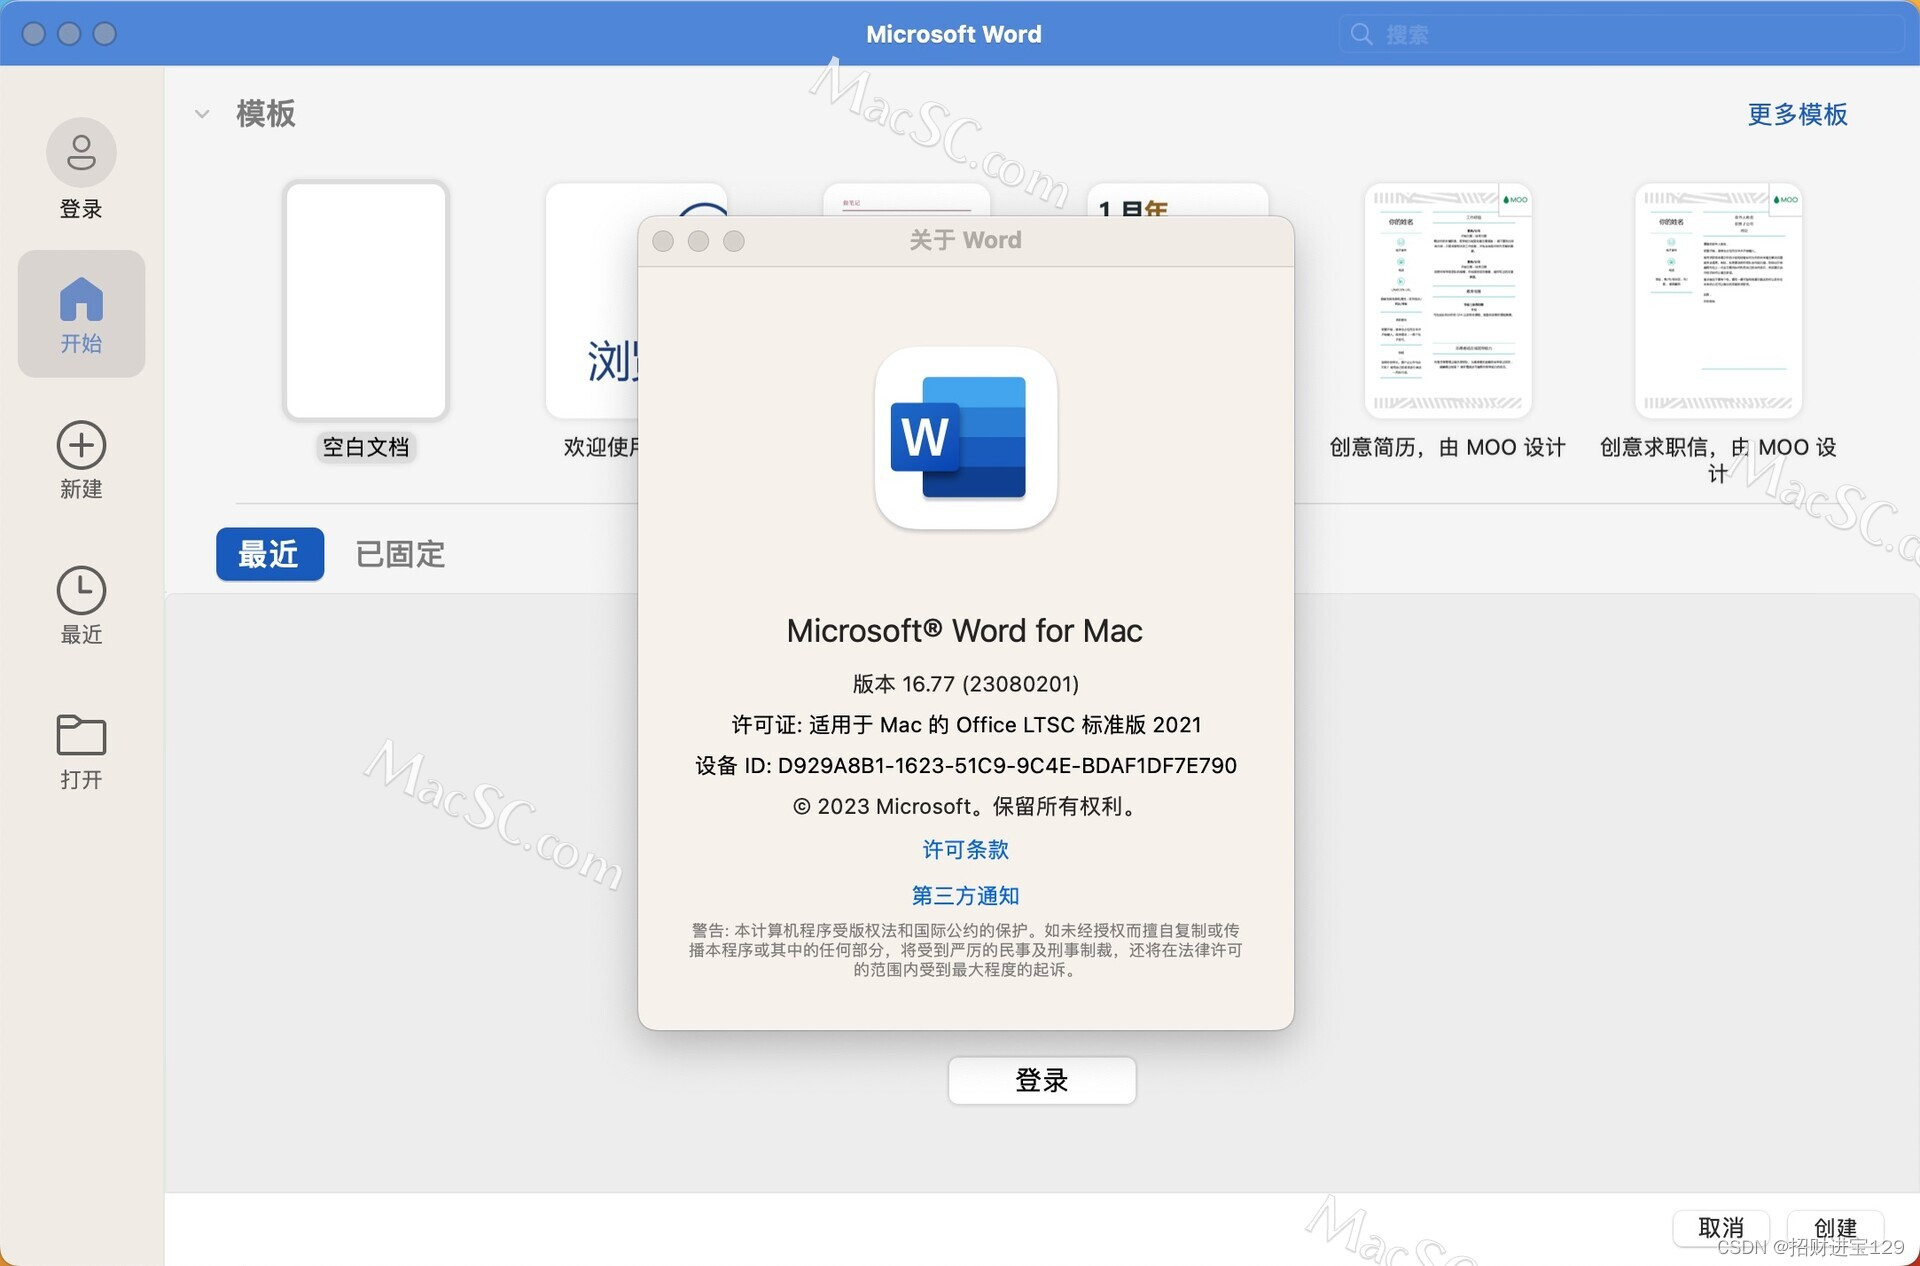Select the 欢迎使用 tour template thumbnail
Image resolution: width=1920 pixels, height=1266 pixels.
592,300
